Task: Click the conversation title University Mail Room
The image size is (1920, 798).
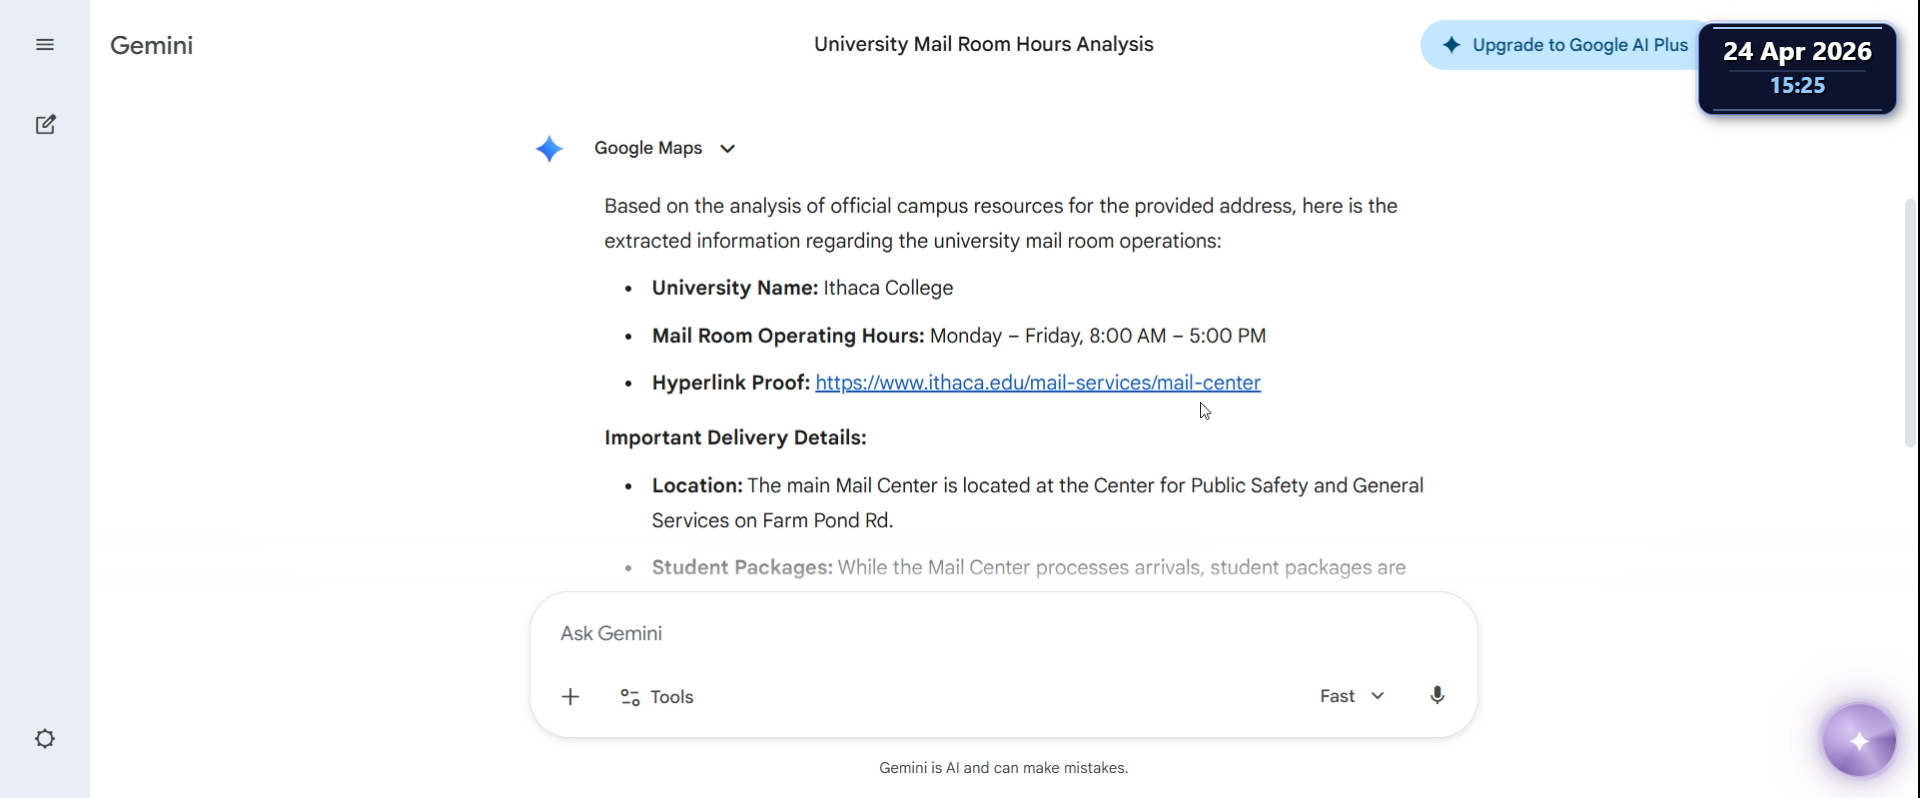Action: point(984,44)
